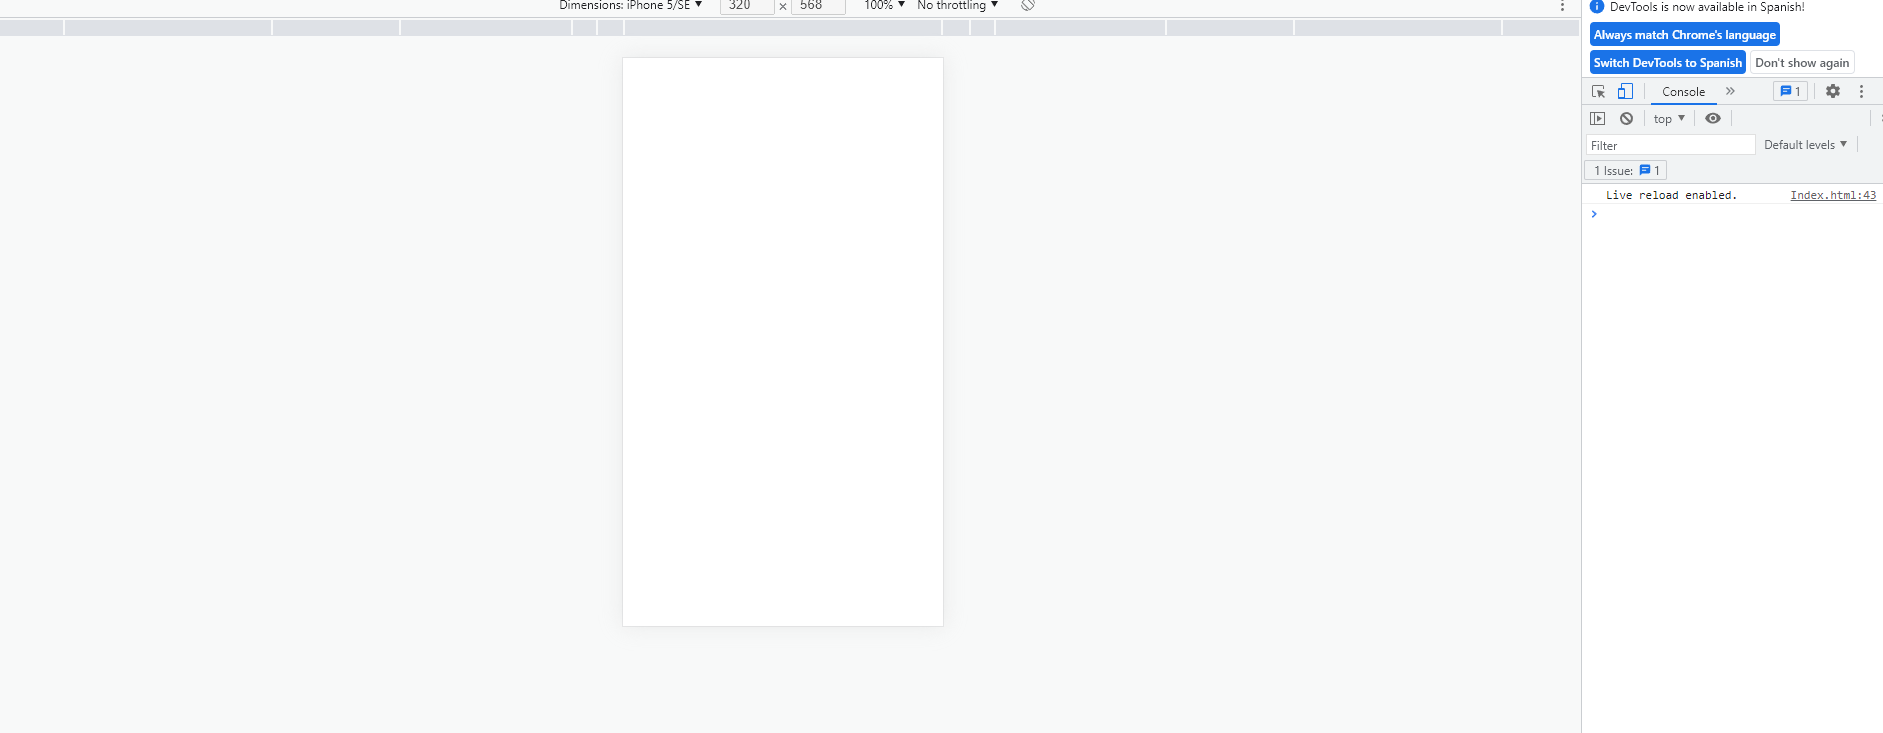The width and height of the screenshot is (1883, 733).
Task: Activate the inspect element picker icon
Action: (1598, 91)
